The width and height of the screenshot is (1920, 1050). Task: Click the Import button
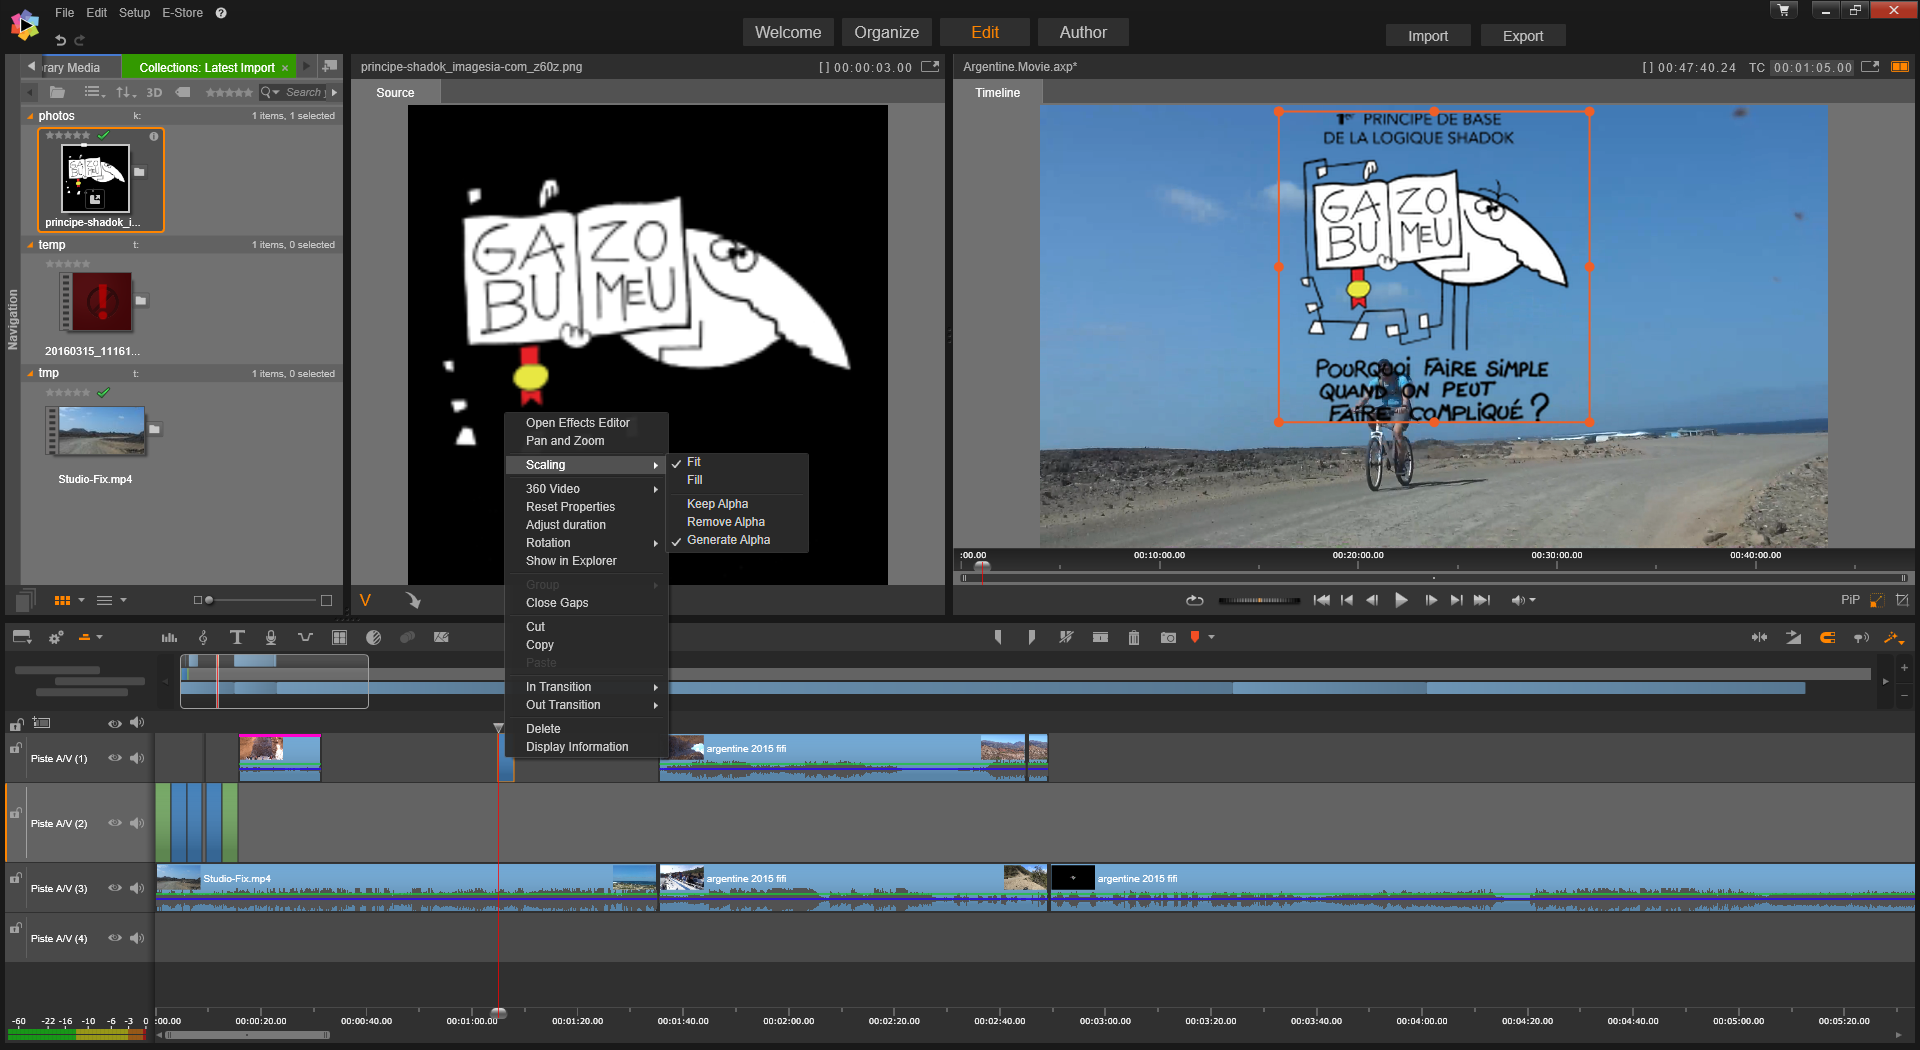coord(1427,36)
